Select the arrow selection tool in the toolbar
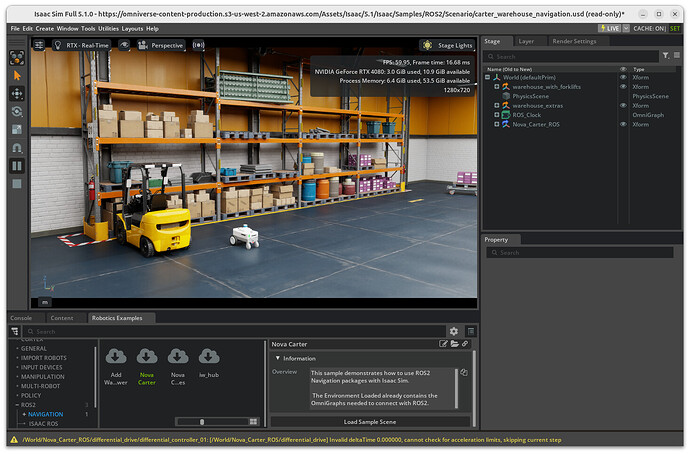Screen dimensions: 690x454 17,75
